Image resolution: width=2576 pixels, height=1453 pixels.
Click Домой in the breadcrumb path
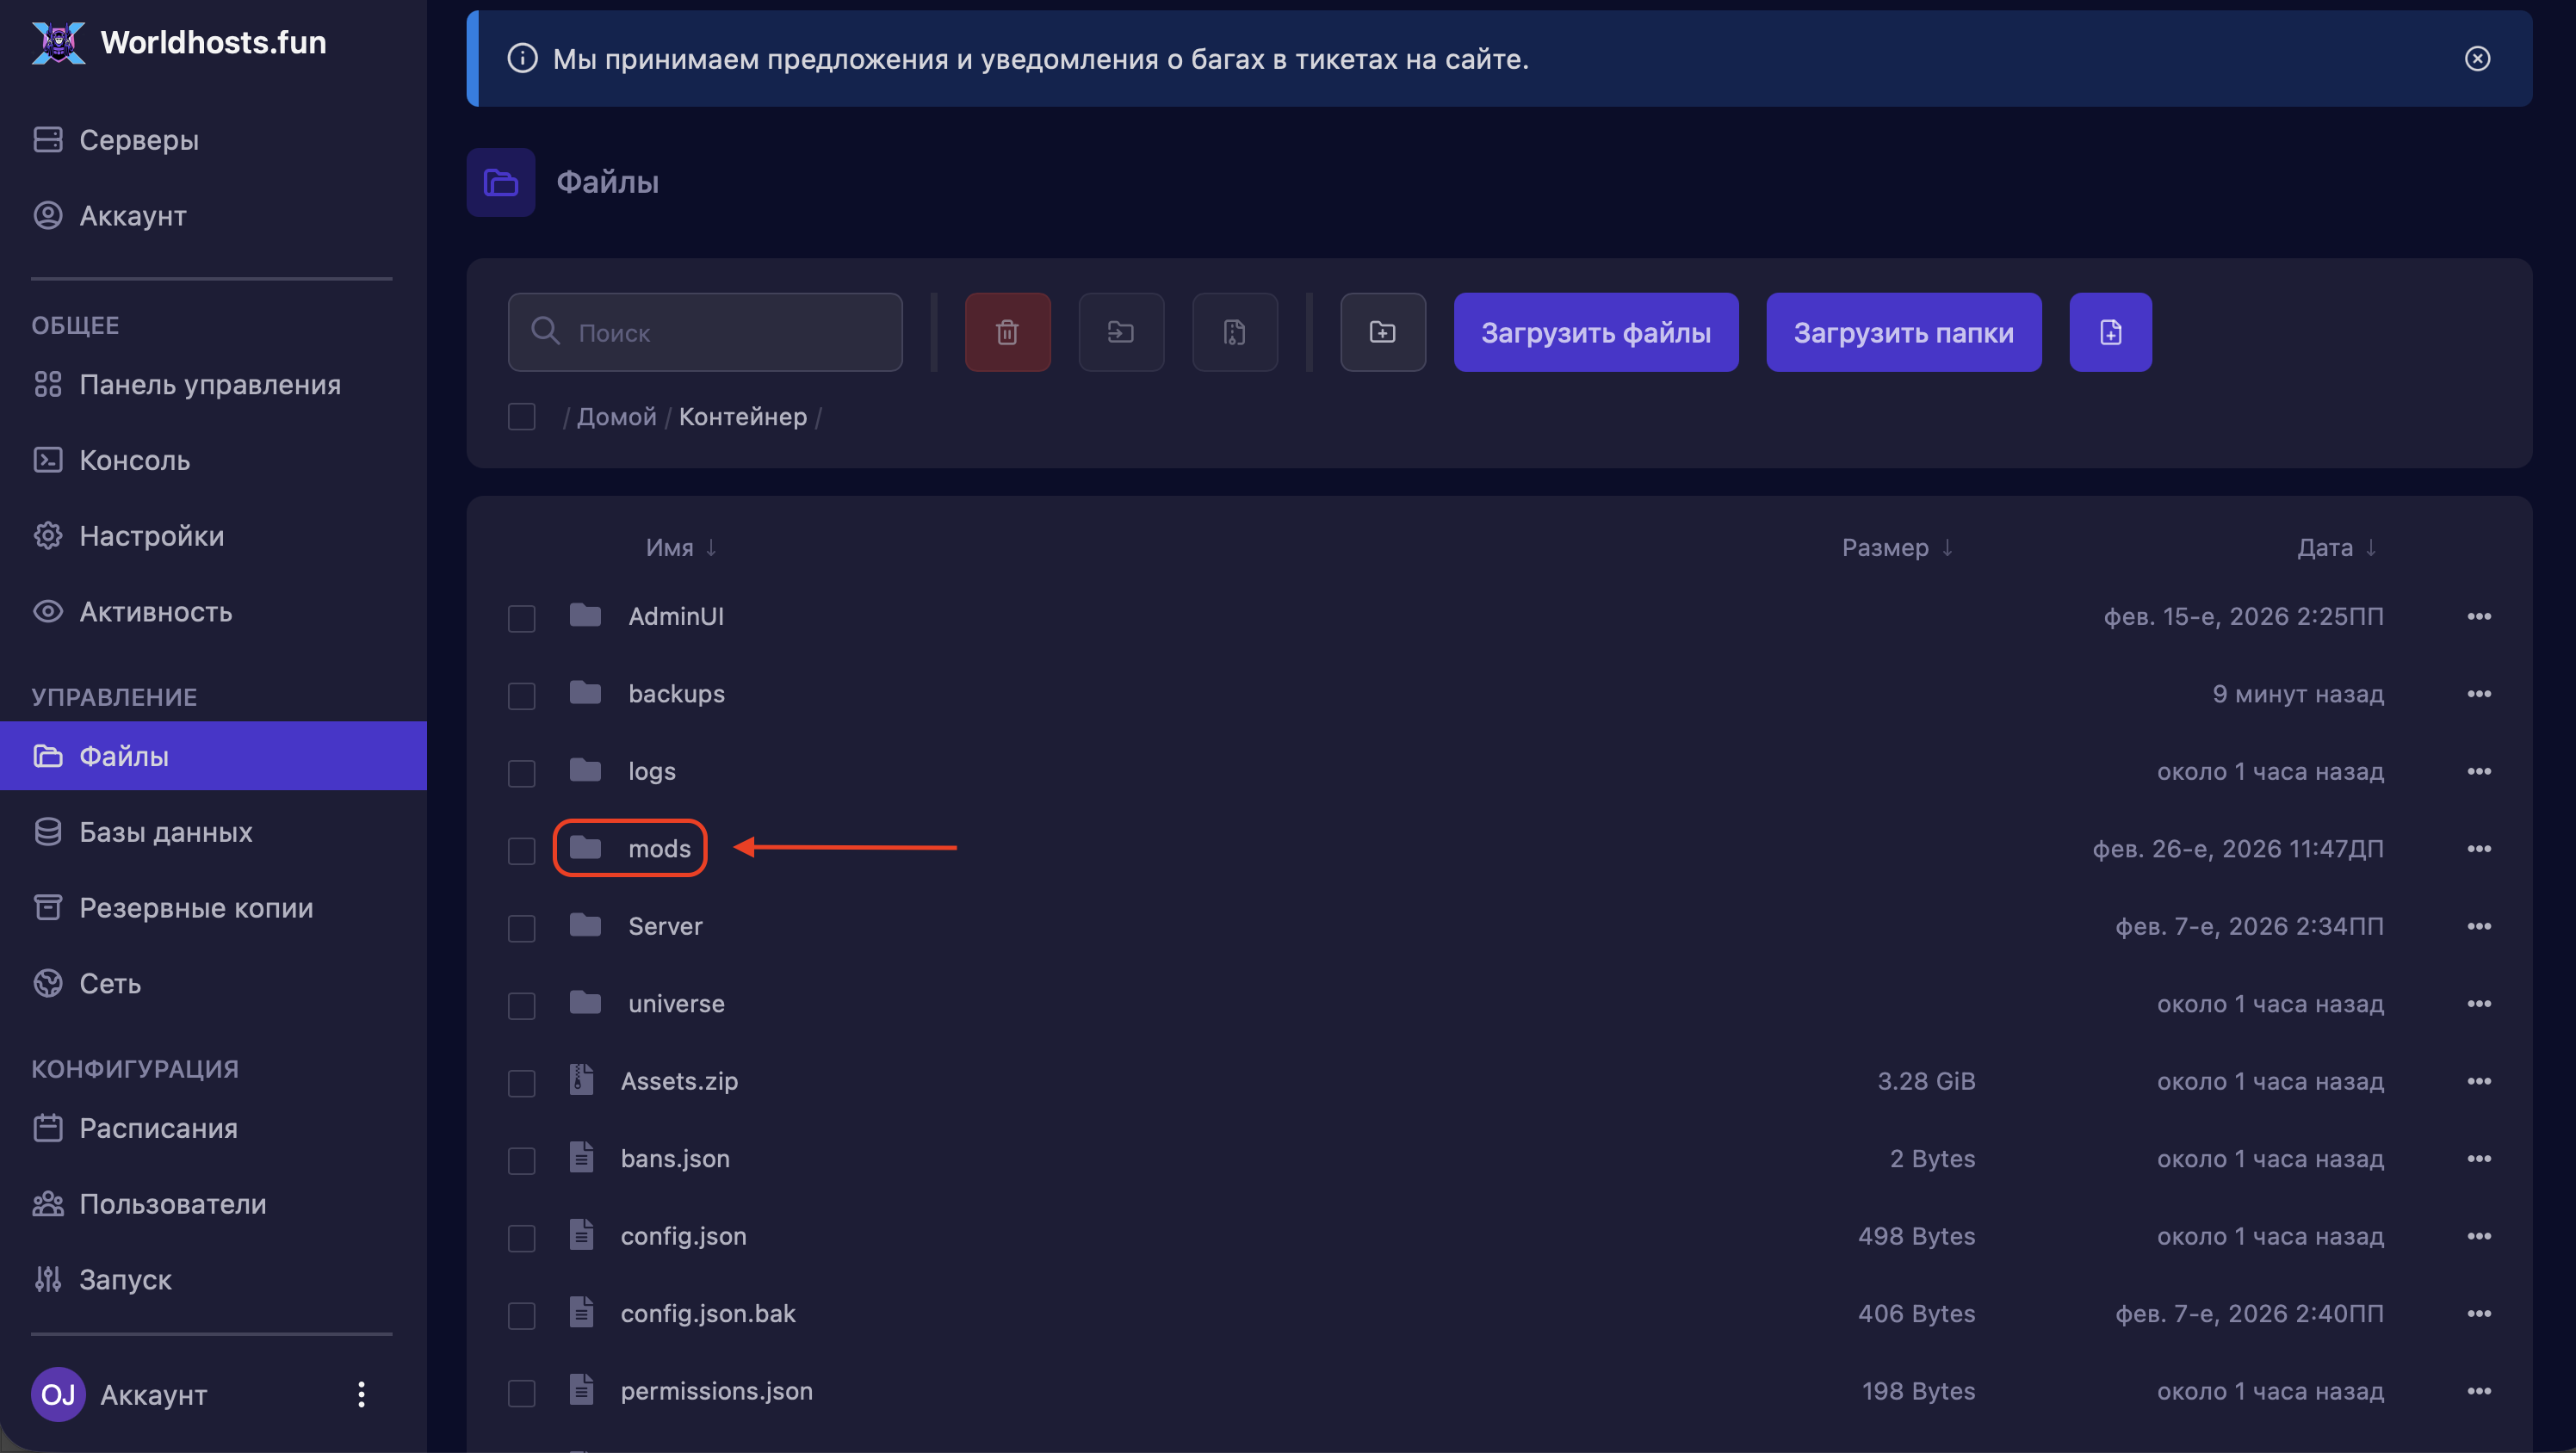point(616,416)
